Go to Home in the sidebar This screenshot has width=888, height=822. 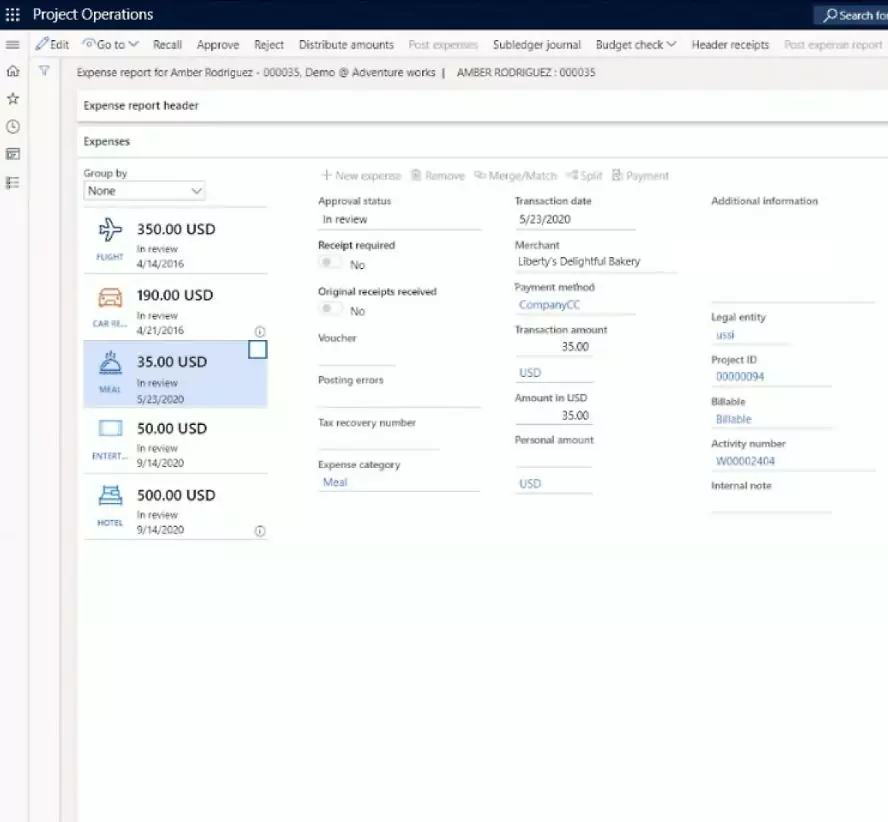13,72
